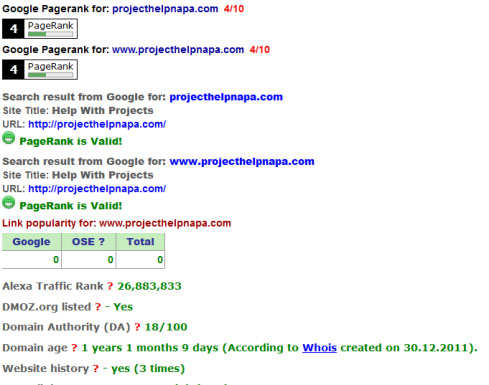Open the first http://projecthelpnapa.com/ URL link

(x=97, y=124)
